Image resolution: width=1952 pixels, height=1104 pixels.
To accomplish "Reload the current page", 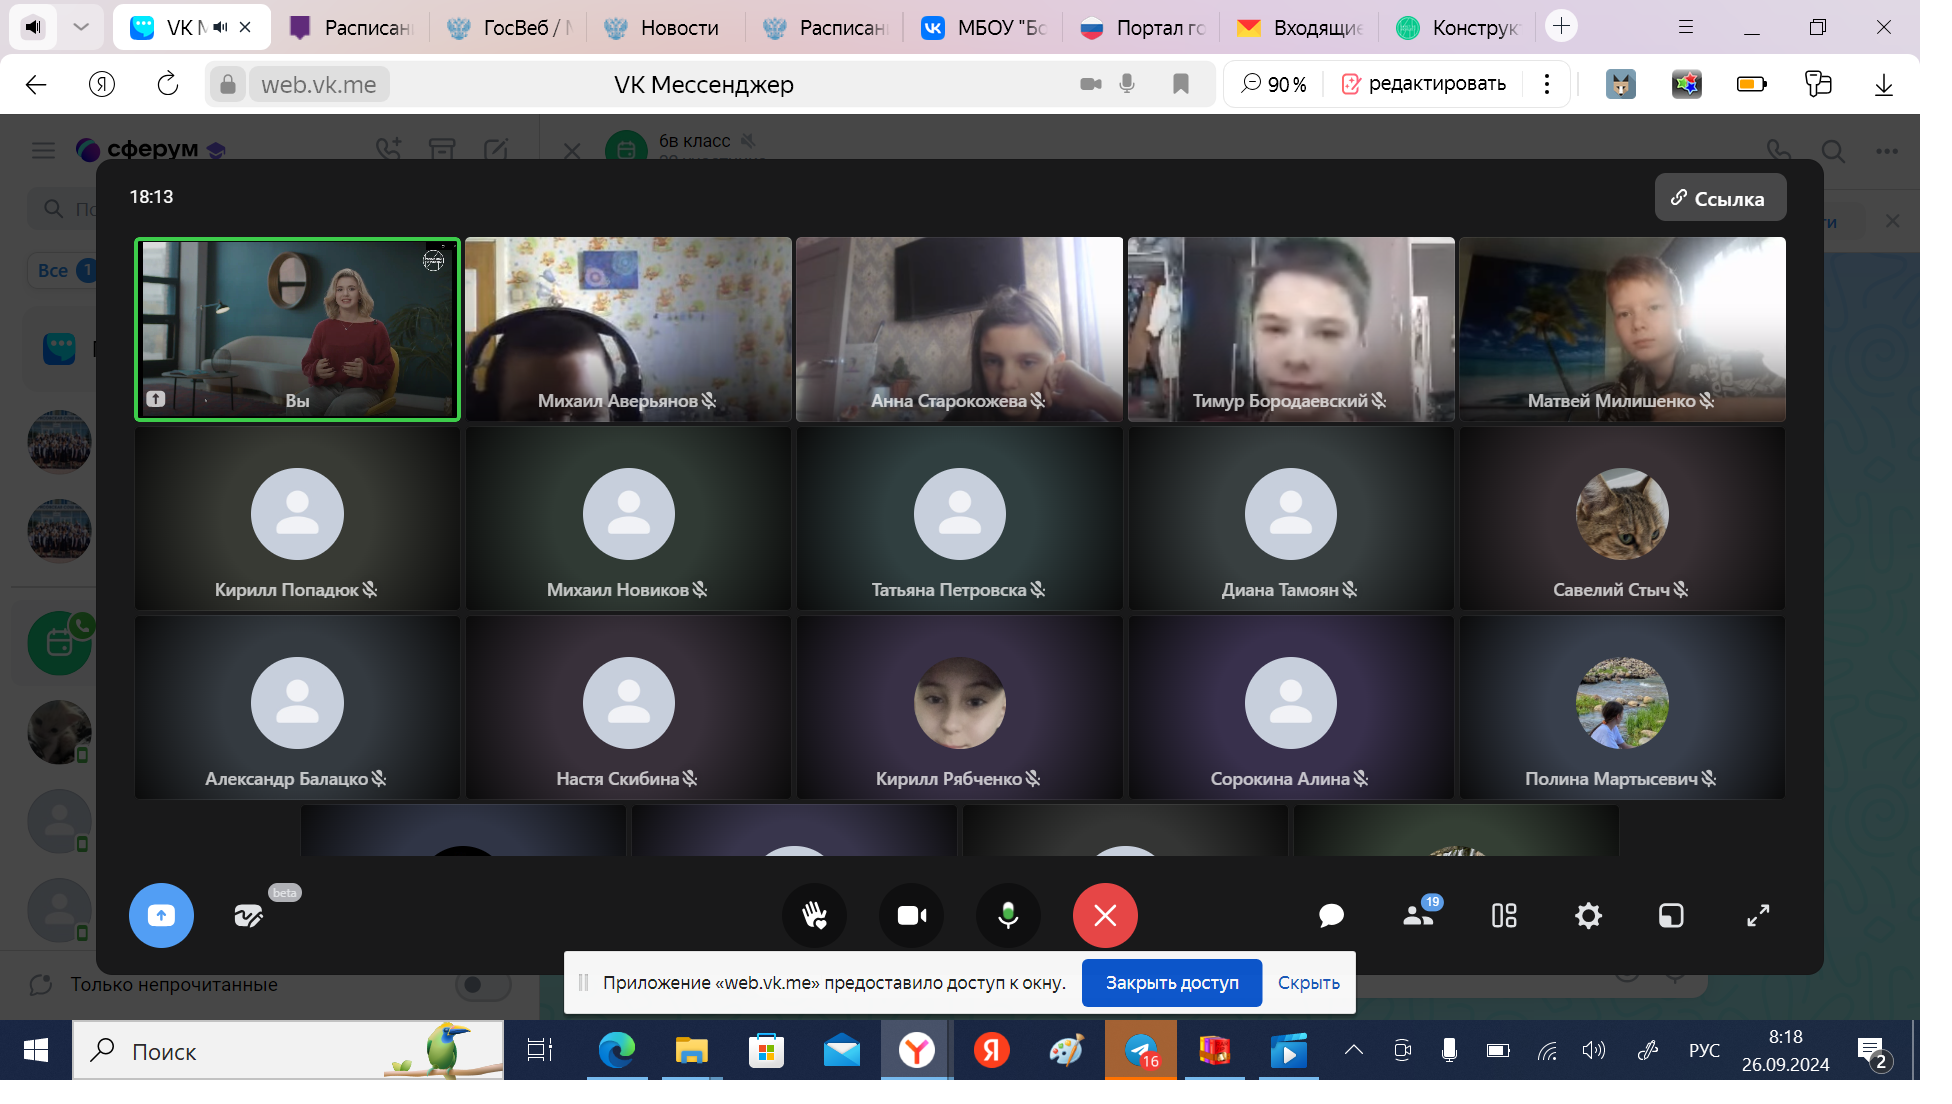I will pos(168,84).
